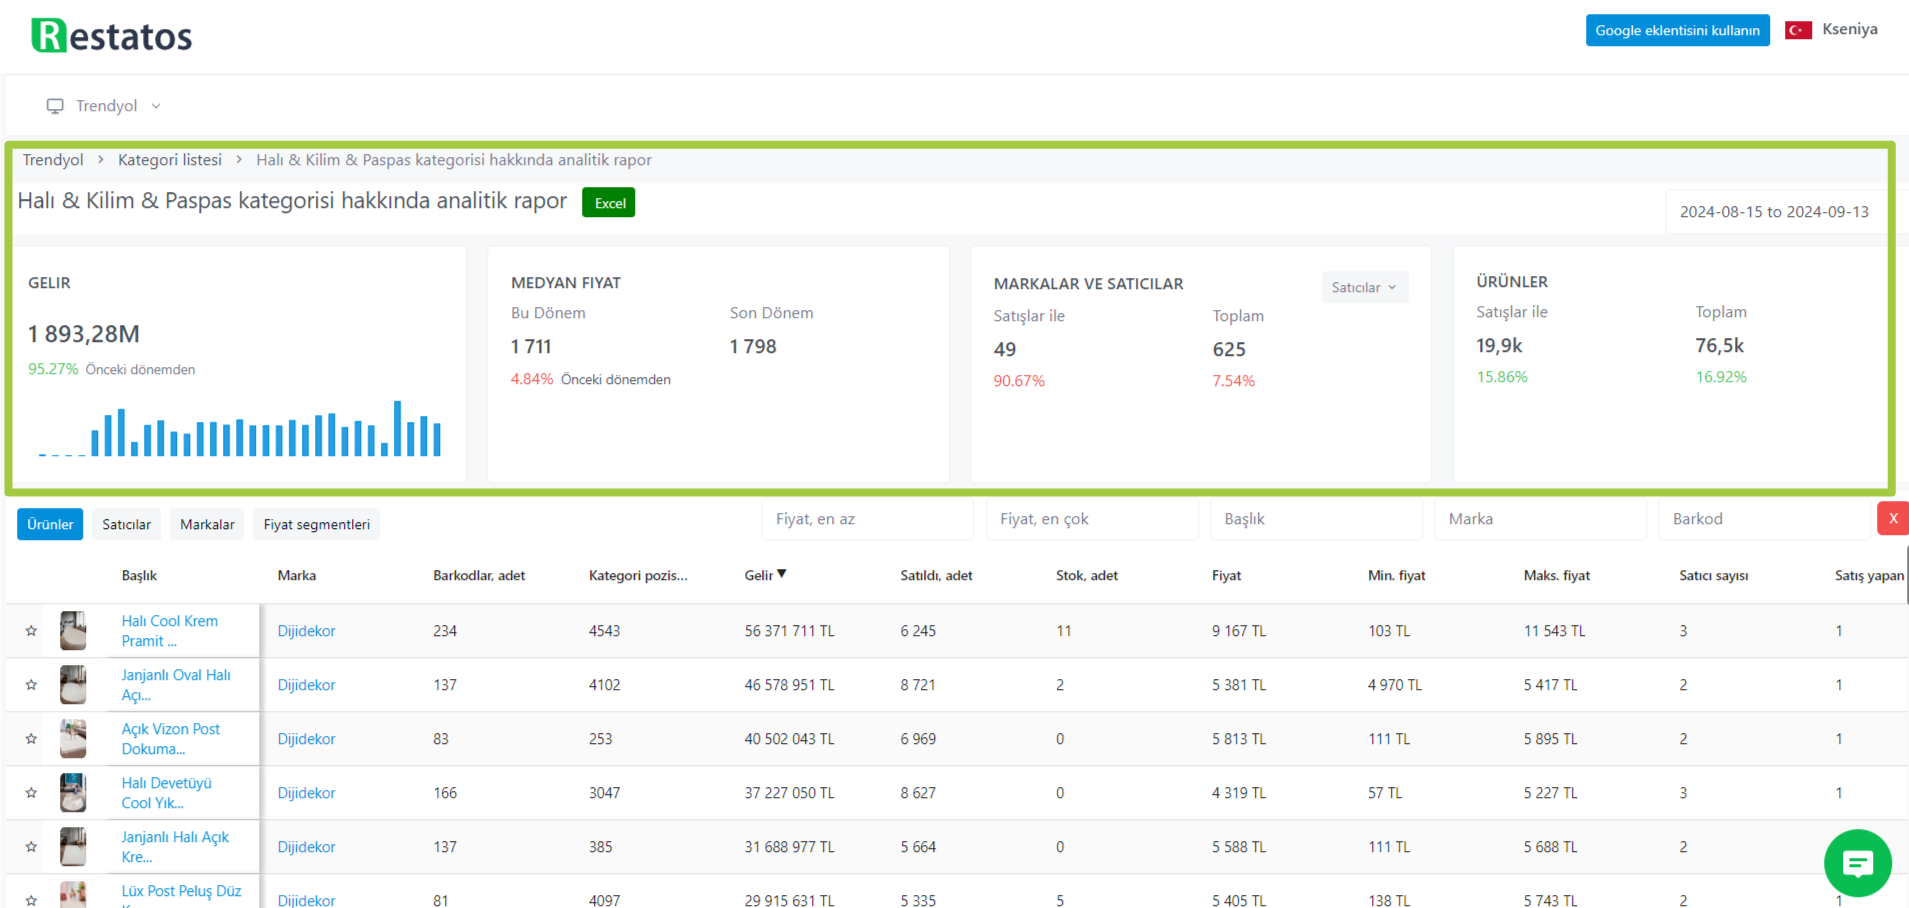Switch to the Fiyat segmentleri tab

pos(316,524)
